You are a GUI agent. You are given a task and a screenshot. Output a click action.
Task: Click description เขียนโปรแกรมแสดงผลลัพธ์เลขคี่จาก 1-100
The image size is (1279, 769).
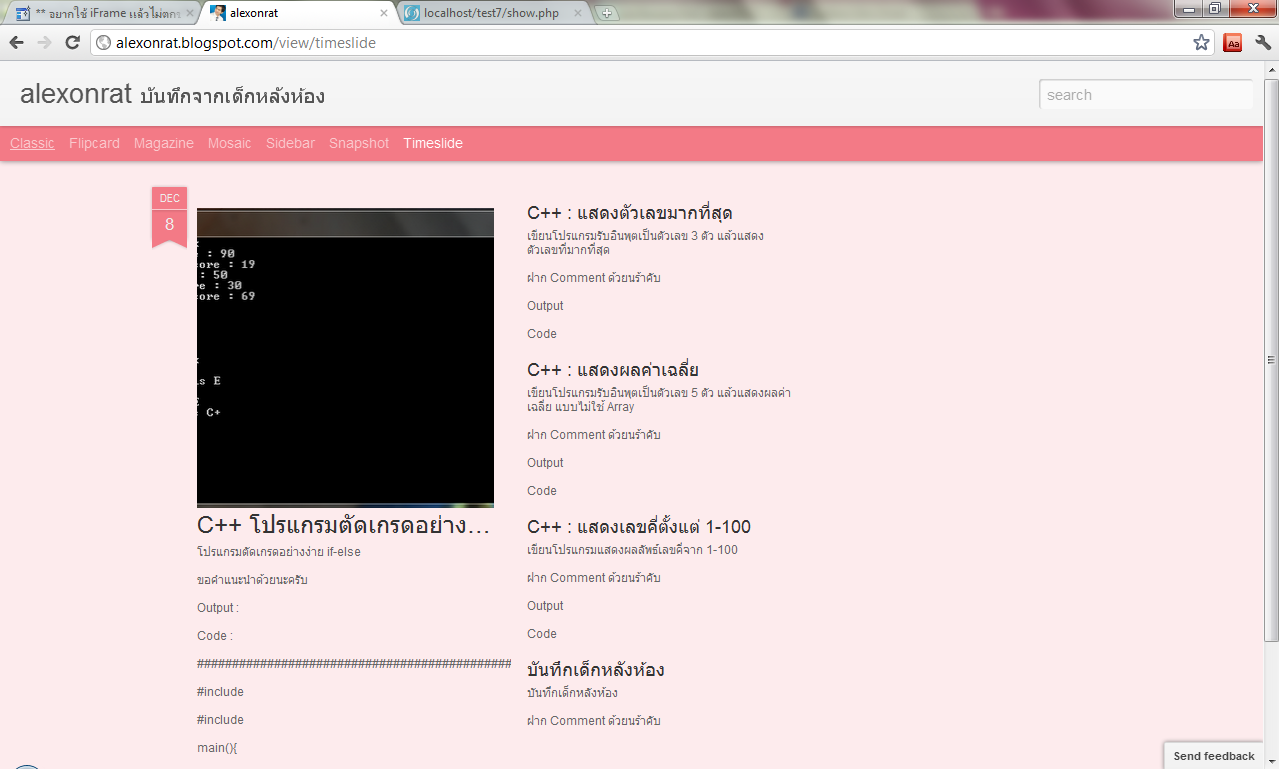(x=632, y=550)
